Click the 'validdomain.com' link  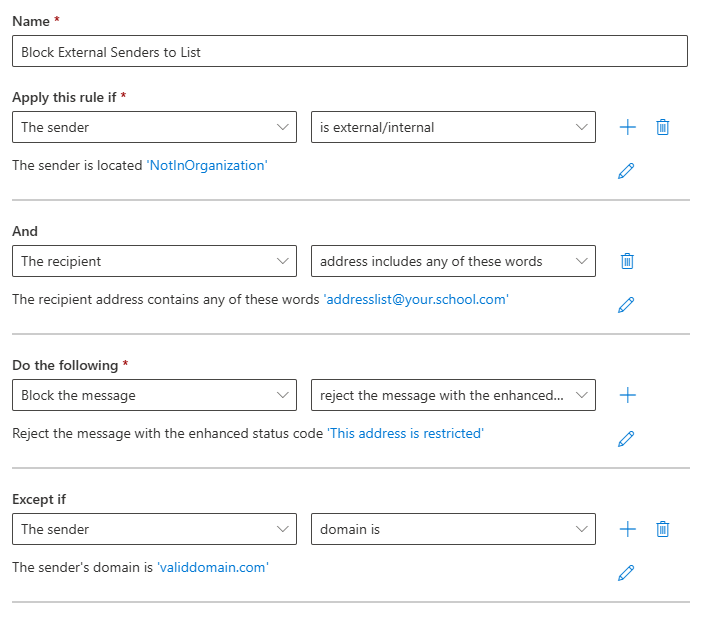pyautogui.click(x=213, y=567)
